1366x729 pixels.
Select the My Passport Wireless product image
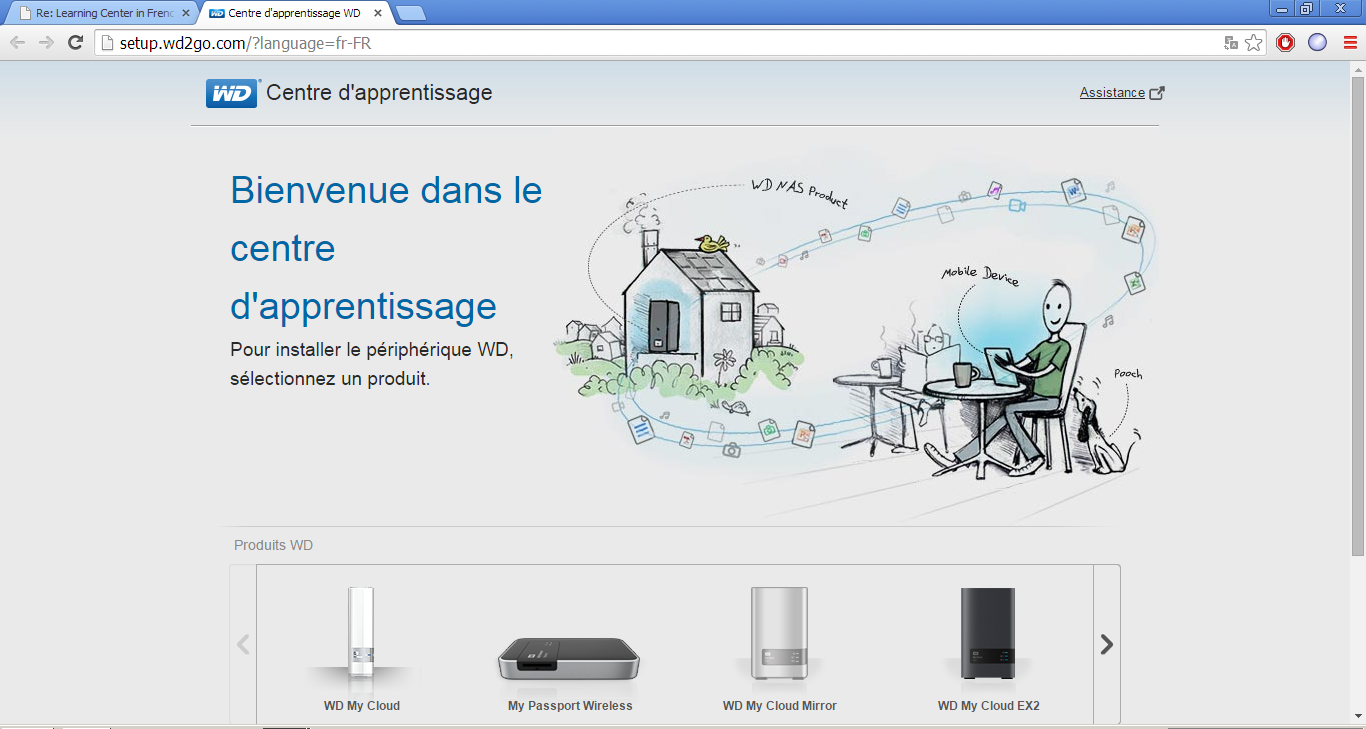pyautogui.click(x=569, y=658)
